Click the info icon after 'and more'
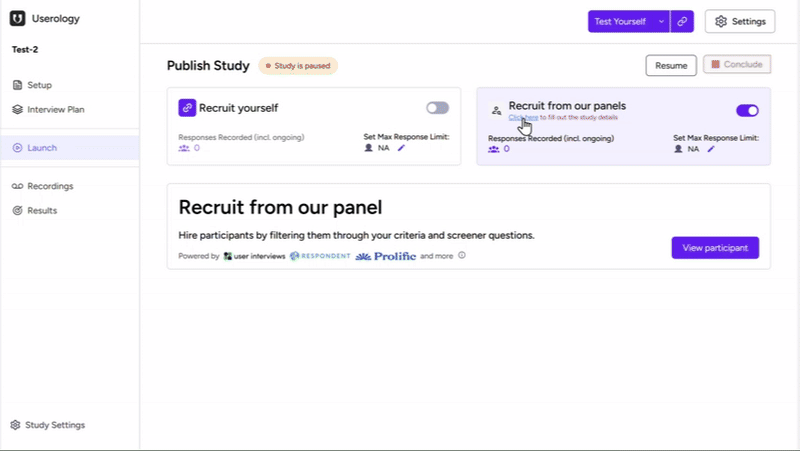Viewport: 800px width, 451px height. click(x=462, y=256)
